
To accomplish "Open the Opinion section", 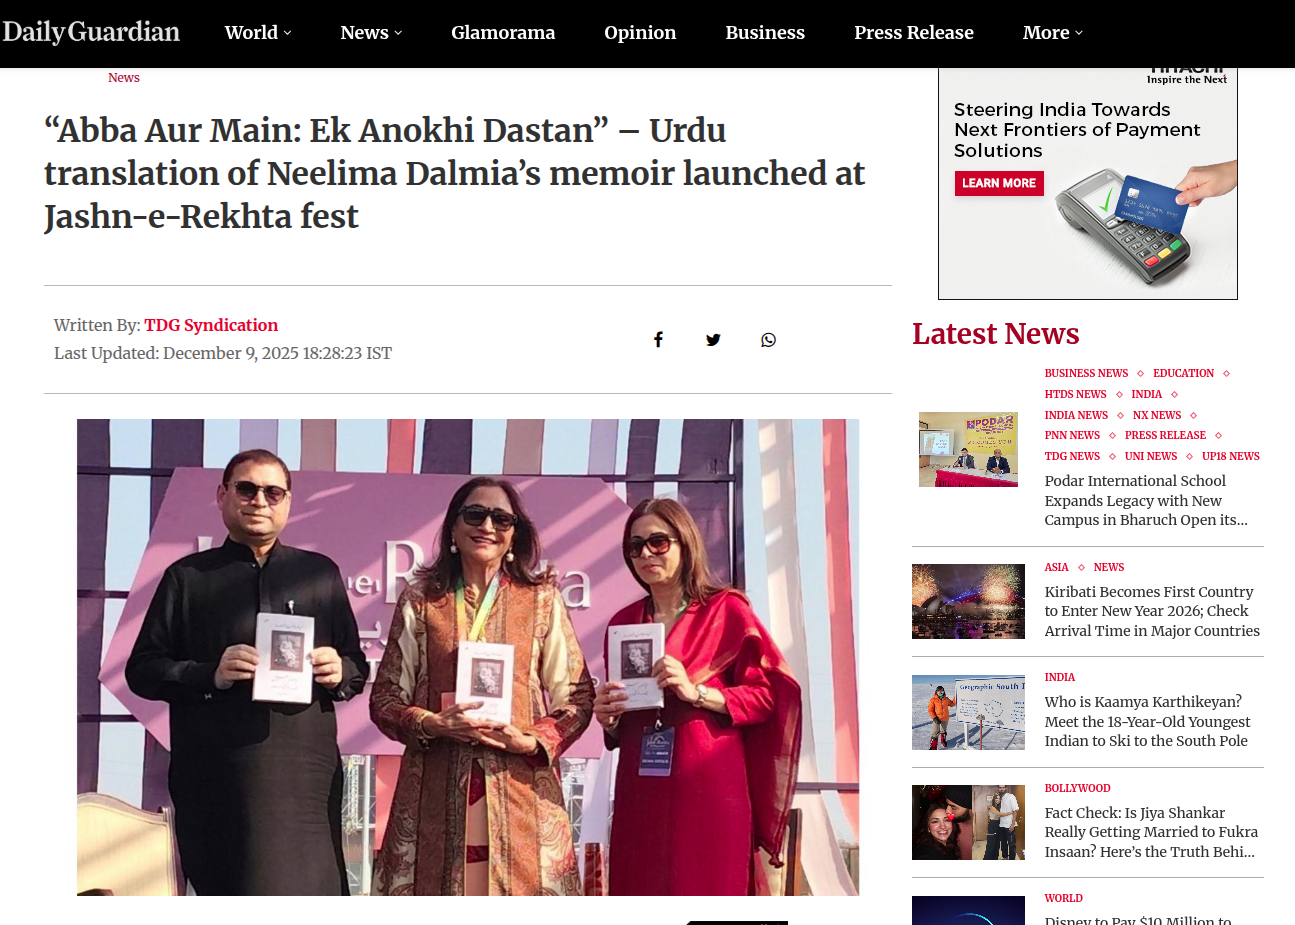I will coord(640,33).
